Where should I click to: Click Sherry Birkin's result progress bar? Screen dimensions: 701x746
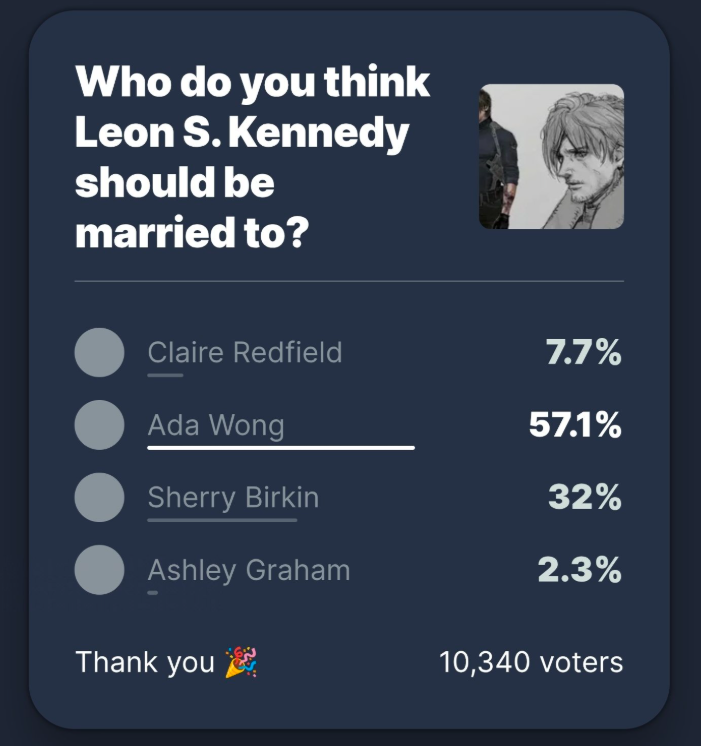[x=222, y=520]
